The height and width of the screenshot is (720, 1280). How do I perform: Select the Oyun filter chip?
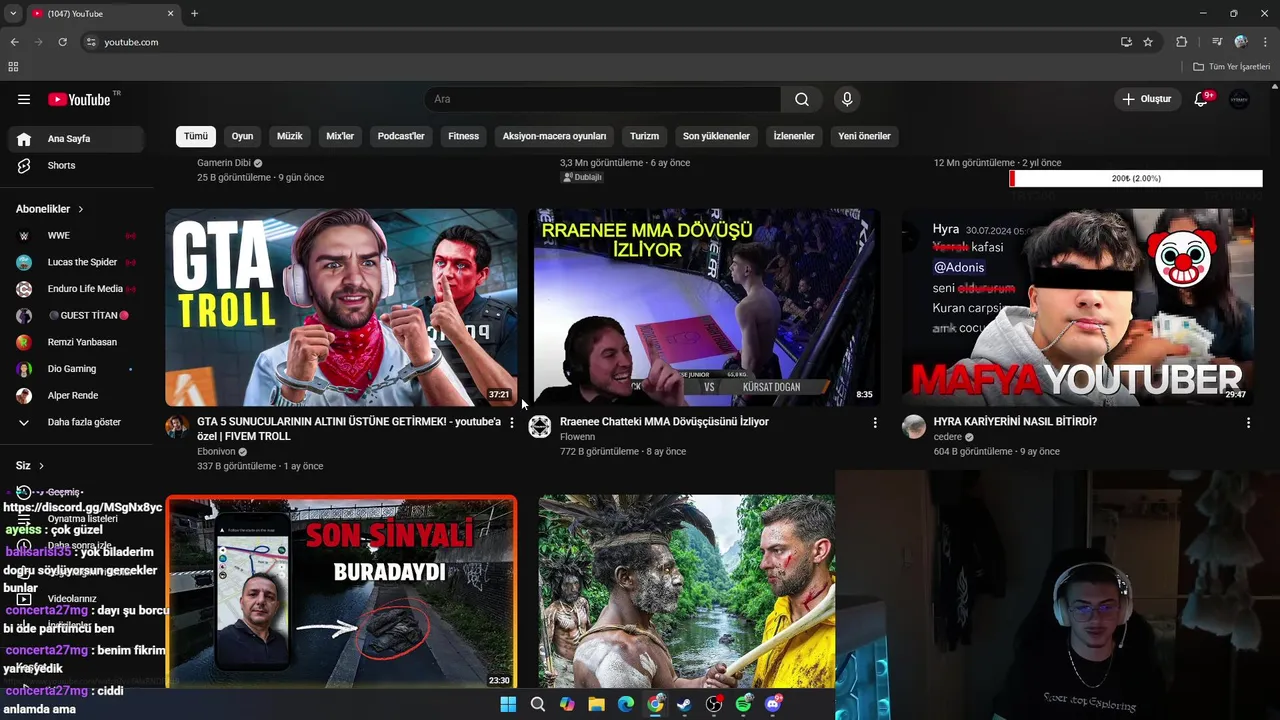click(x=243, y=136)
